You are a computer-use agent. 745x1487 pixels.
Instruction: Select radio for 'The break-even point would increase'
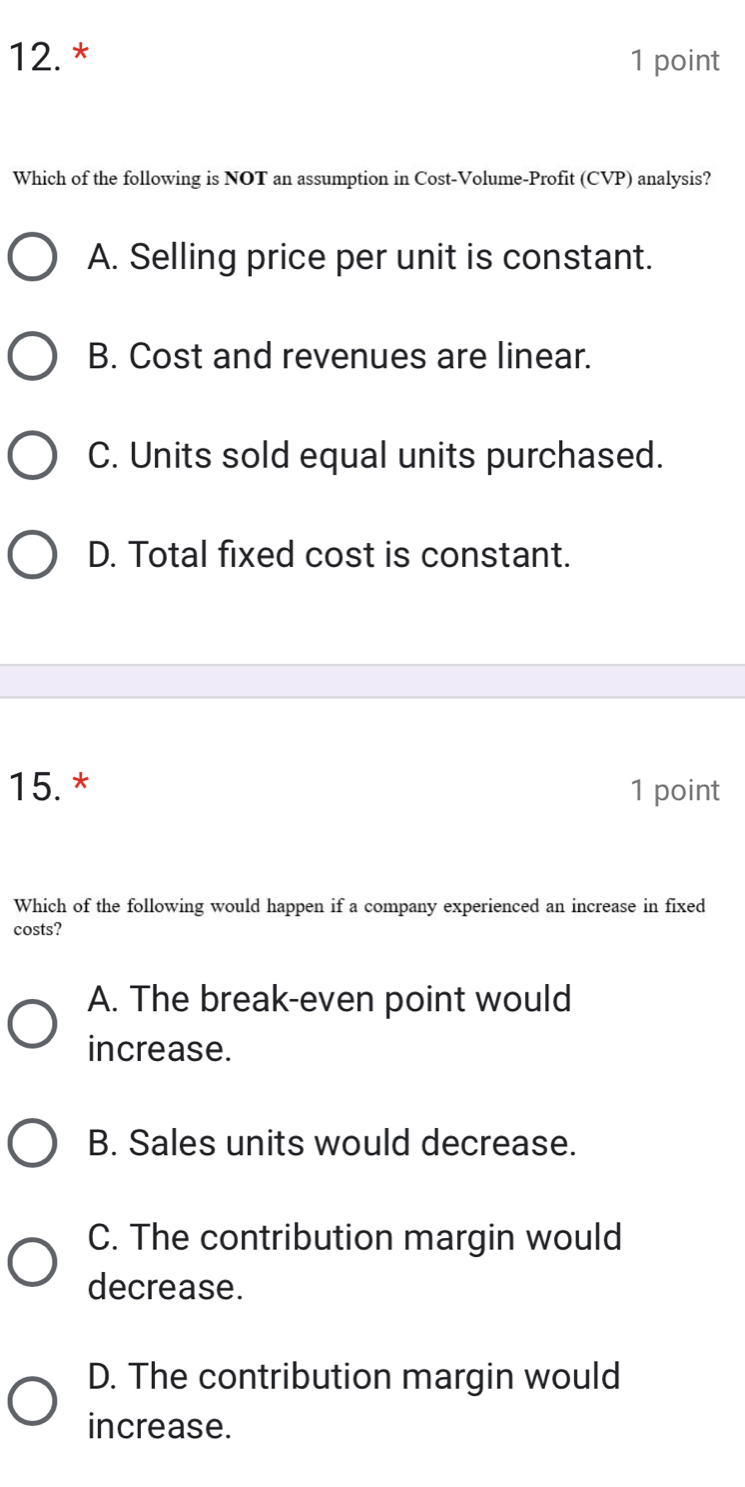tap(33, 1024)
